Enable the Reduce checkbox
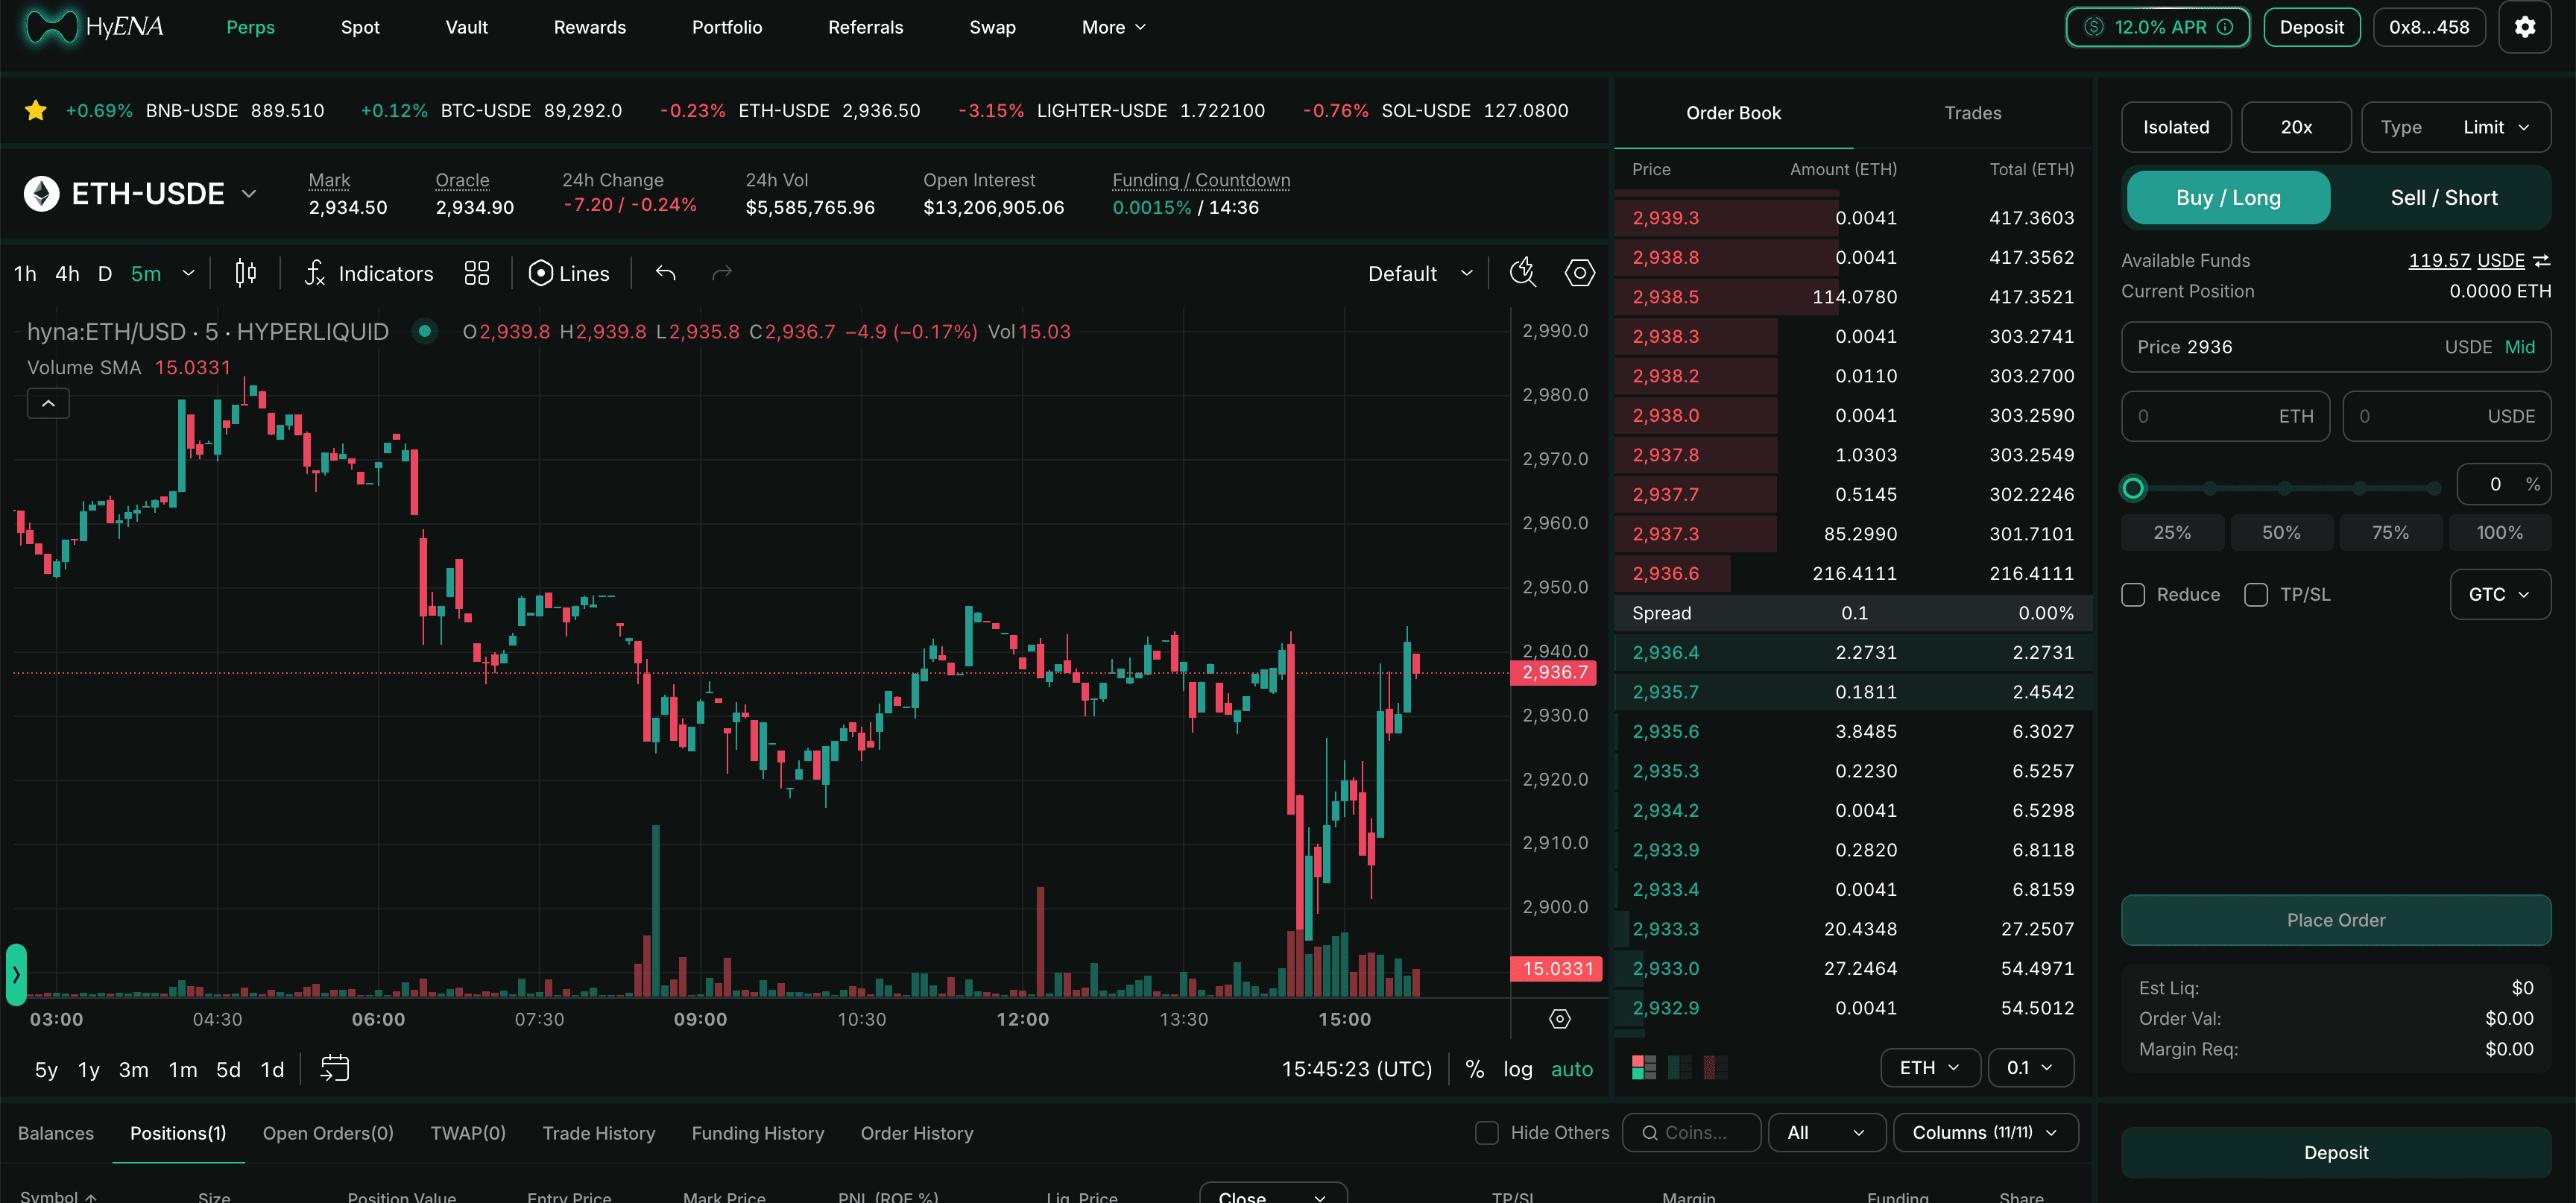2576x1203 pixels. click(2133, 595)
